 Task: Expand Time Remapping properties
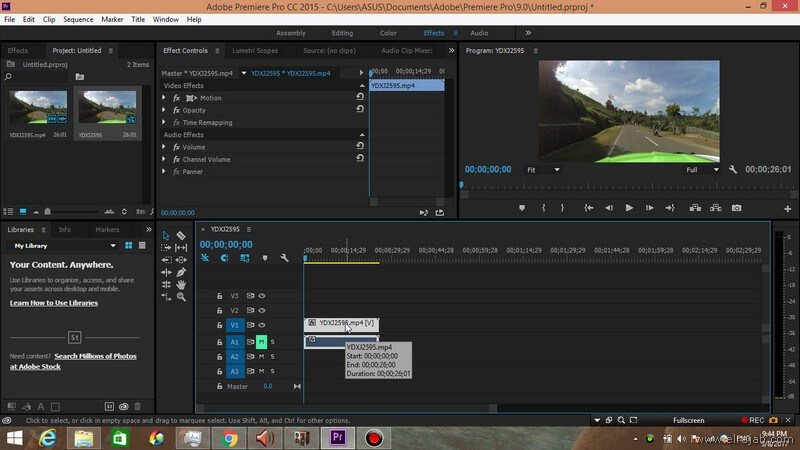point(164,122)
